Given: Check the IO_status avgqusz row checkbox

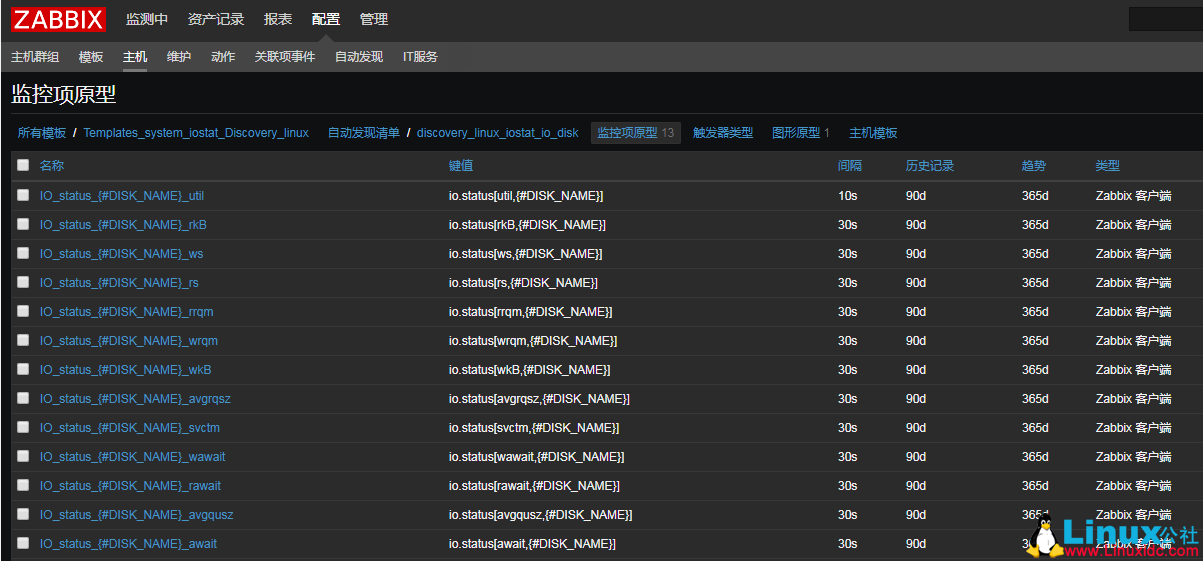Looking at the screenshot, I should (23, 514).
